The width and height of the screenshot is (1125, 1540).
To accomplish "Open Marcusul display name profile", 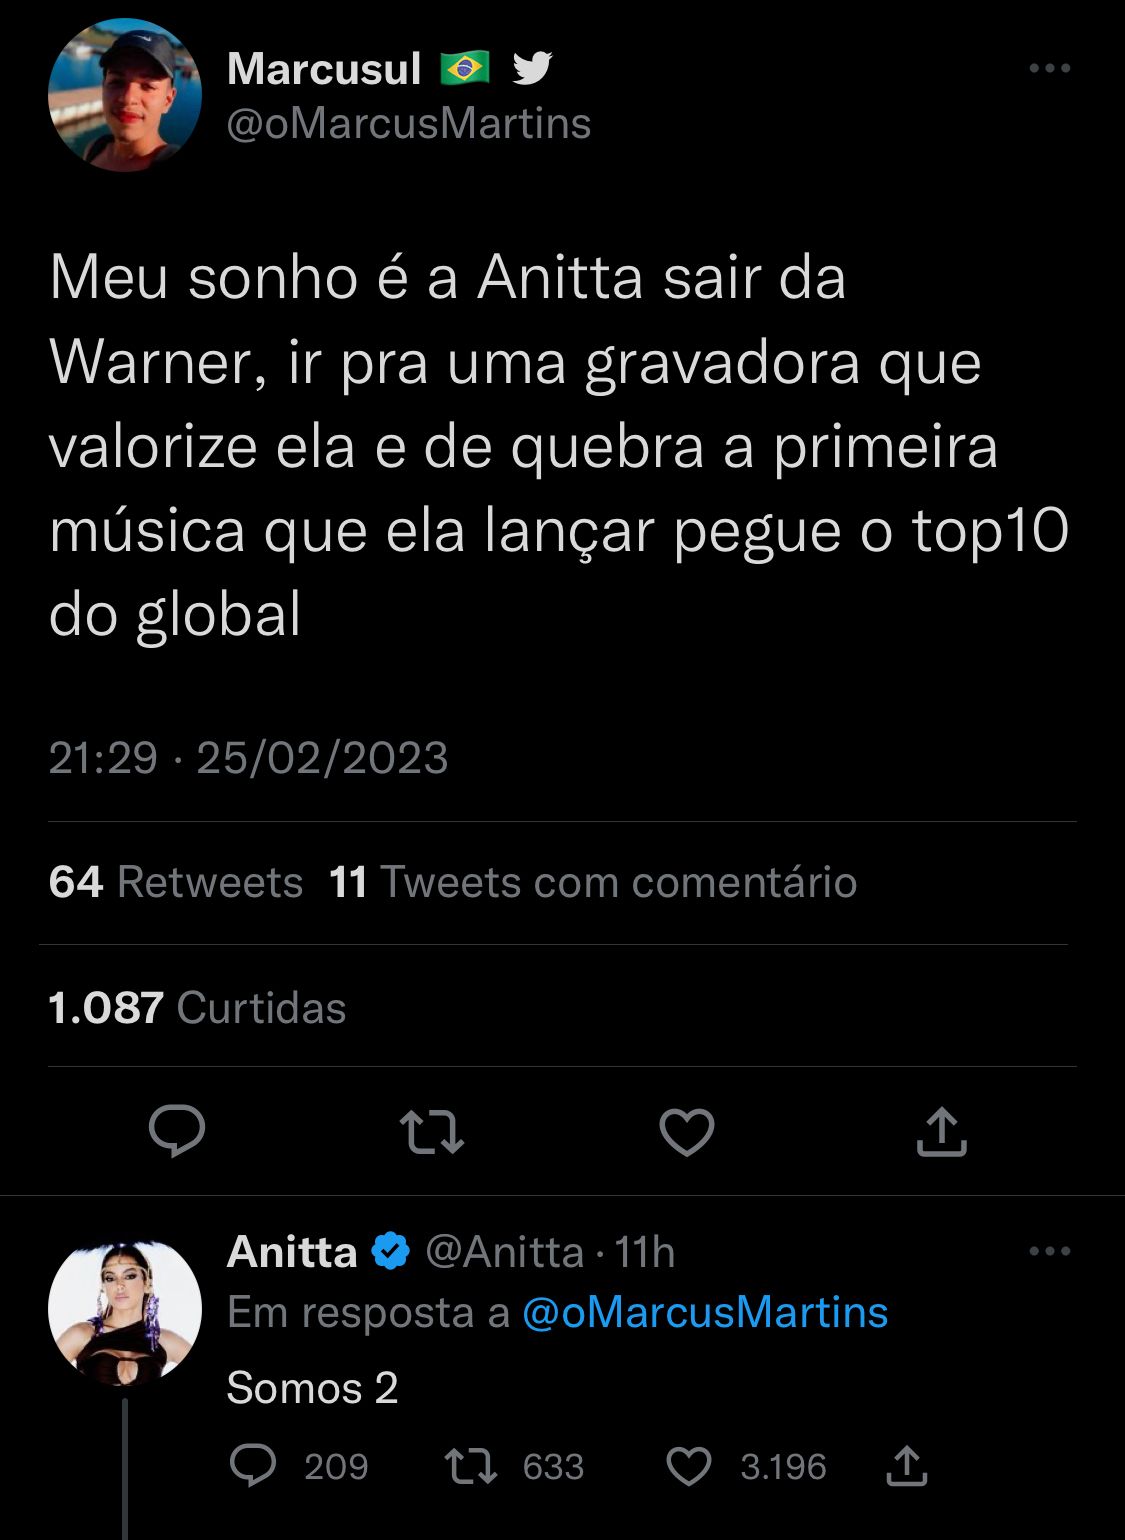I will (x=324, y=69).
